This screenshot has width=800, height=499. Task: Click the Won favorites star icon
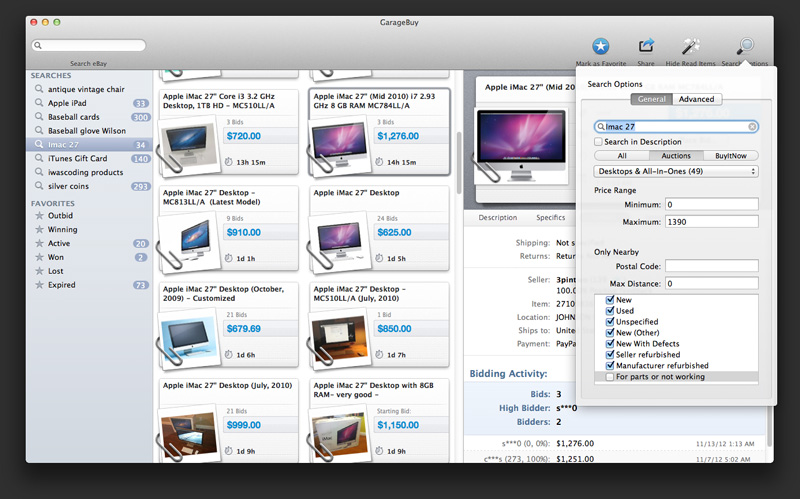click(39, 257)
